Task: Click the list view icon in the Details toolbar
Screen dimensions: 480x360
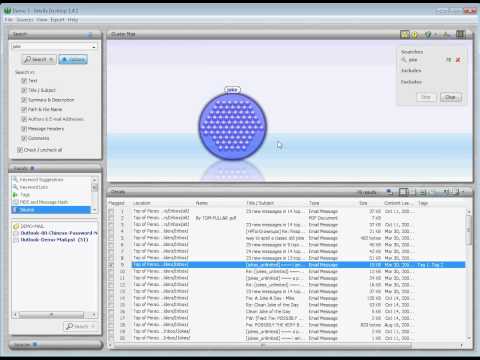Action: click(x=422, y=192)
